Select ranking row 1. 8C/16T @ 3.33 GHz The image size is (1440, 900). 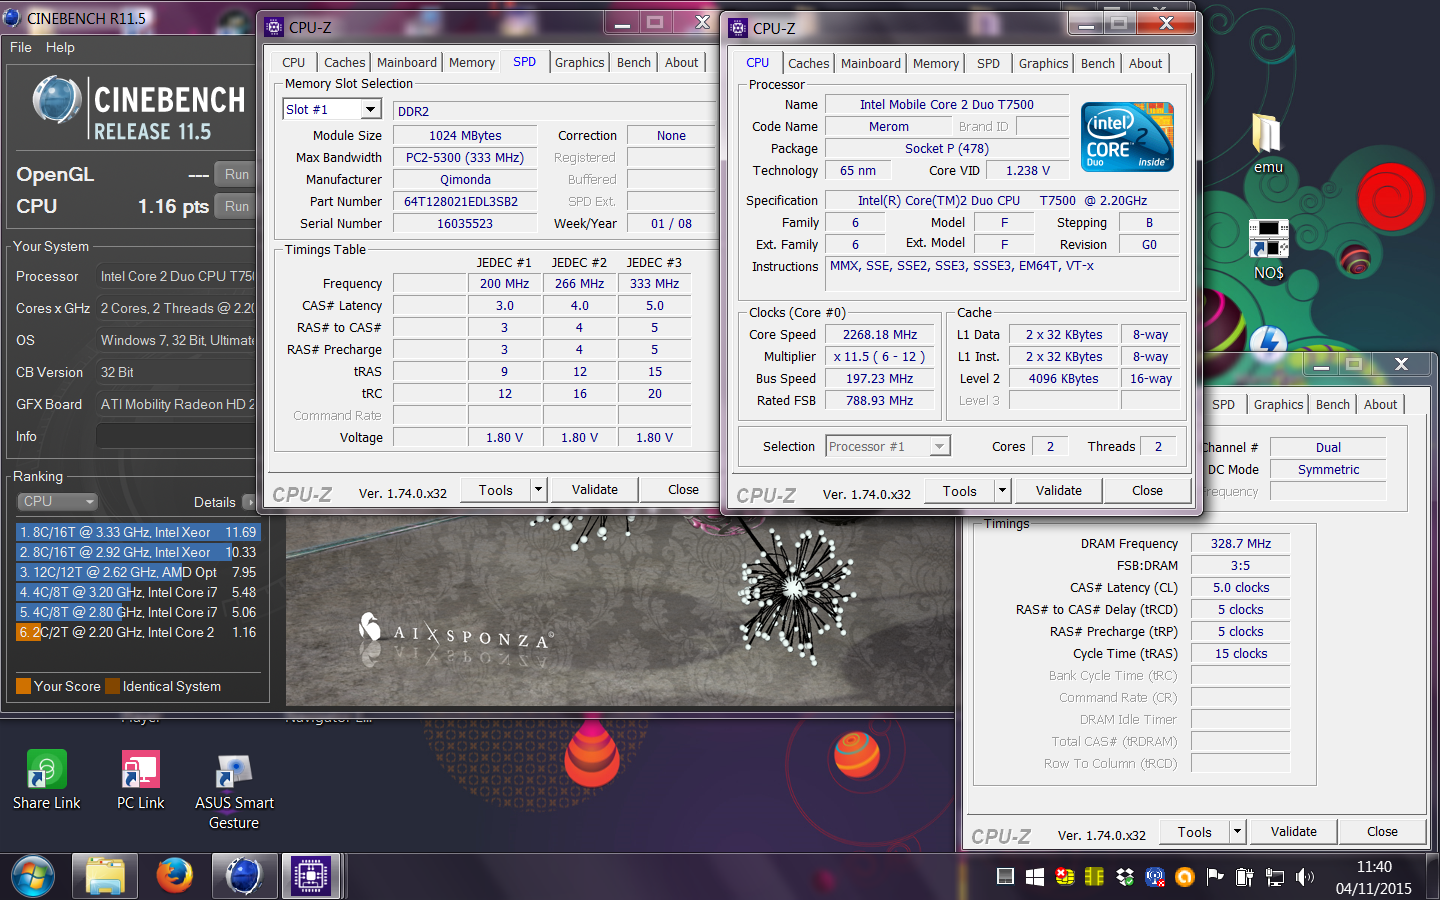[138, 532]
